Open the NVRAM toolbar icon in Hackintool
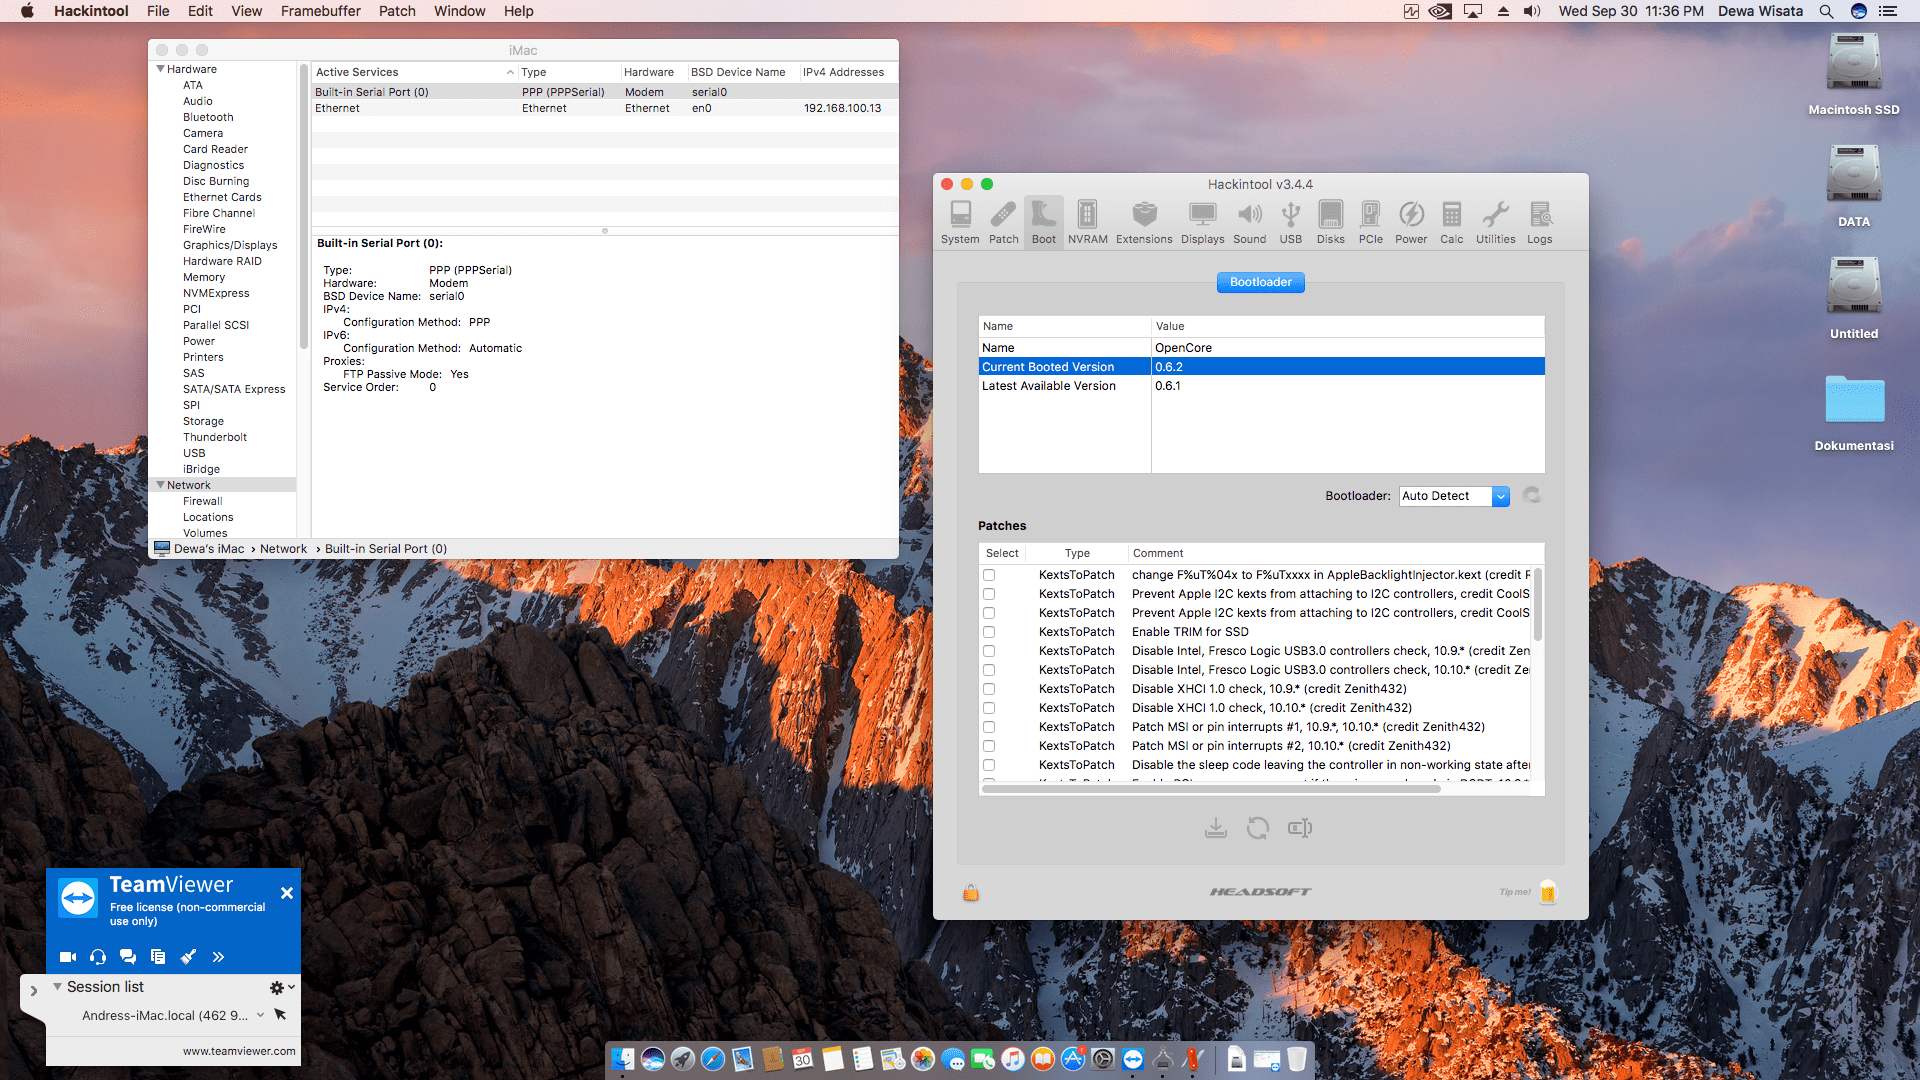Image resolution: width=1920 pixels, height=1080 pixels. pos(1087,221)
